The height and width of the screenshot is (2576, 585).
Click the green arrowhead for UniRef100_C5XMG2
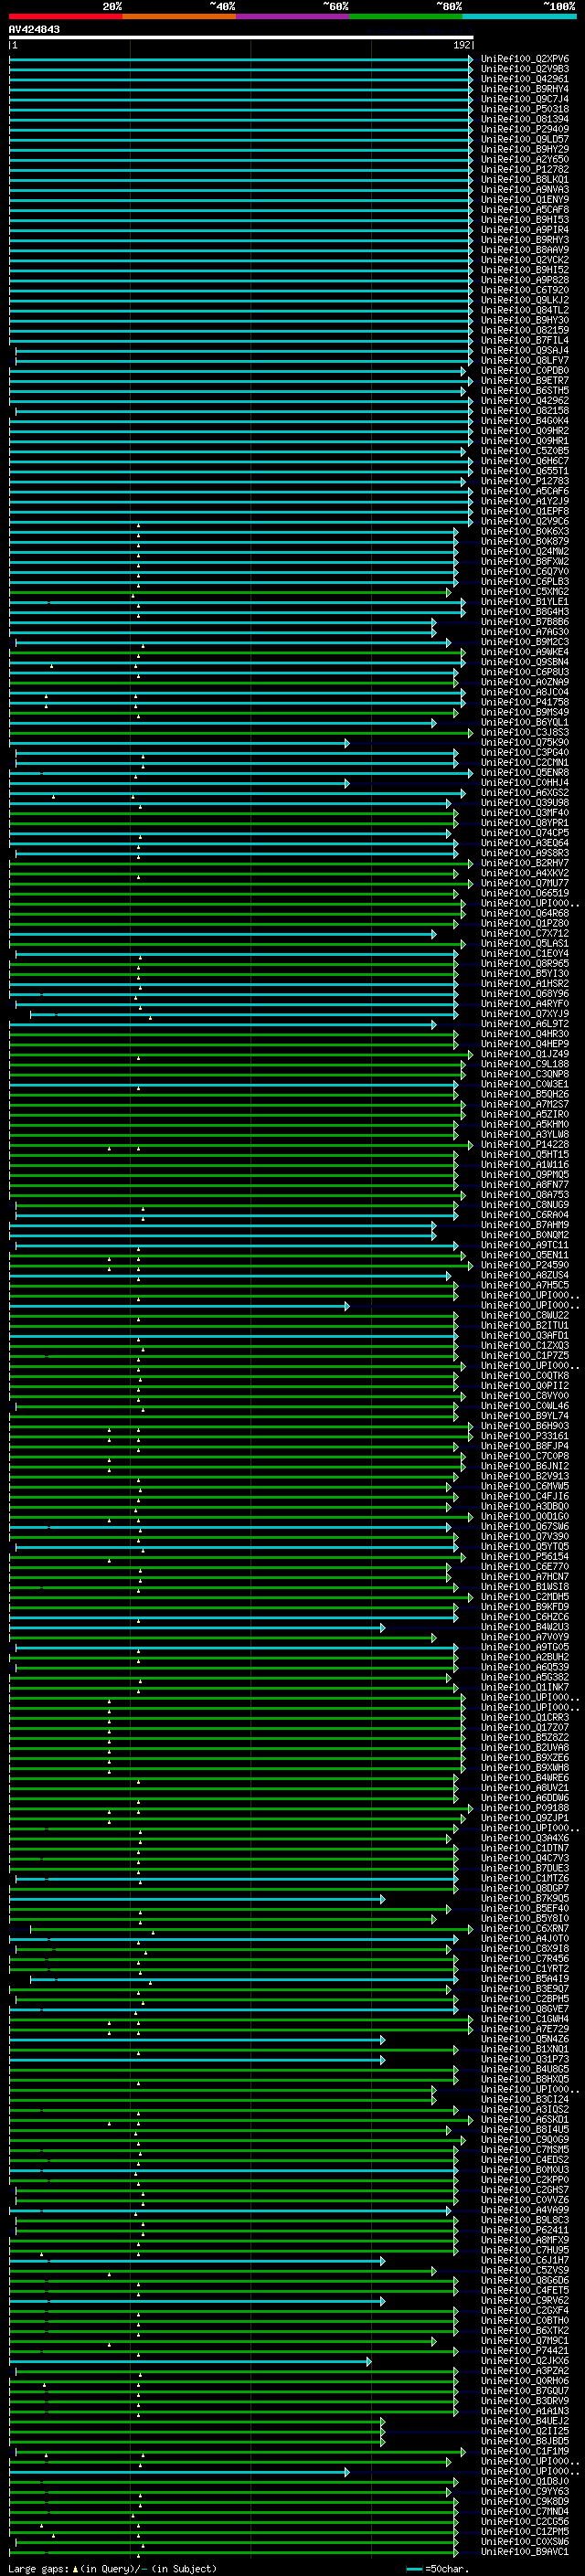tap(449, 592)
